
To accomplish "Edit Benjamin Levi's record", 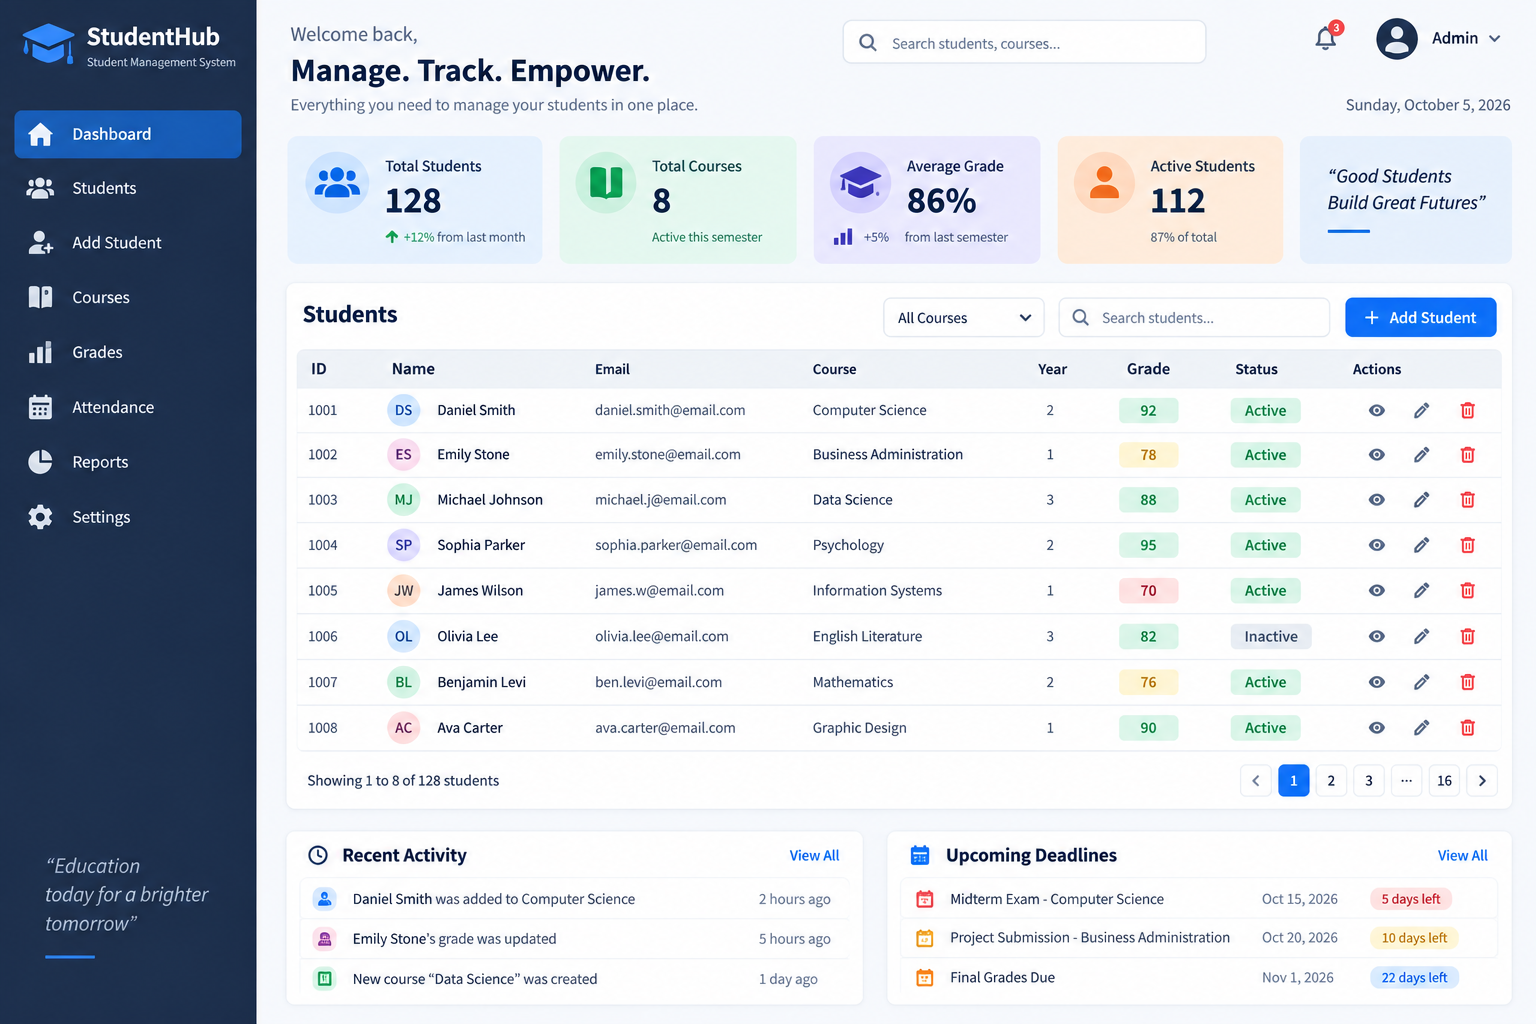I will click(x=1421, y=682).
